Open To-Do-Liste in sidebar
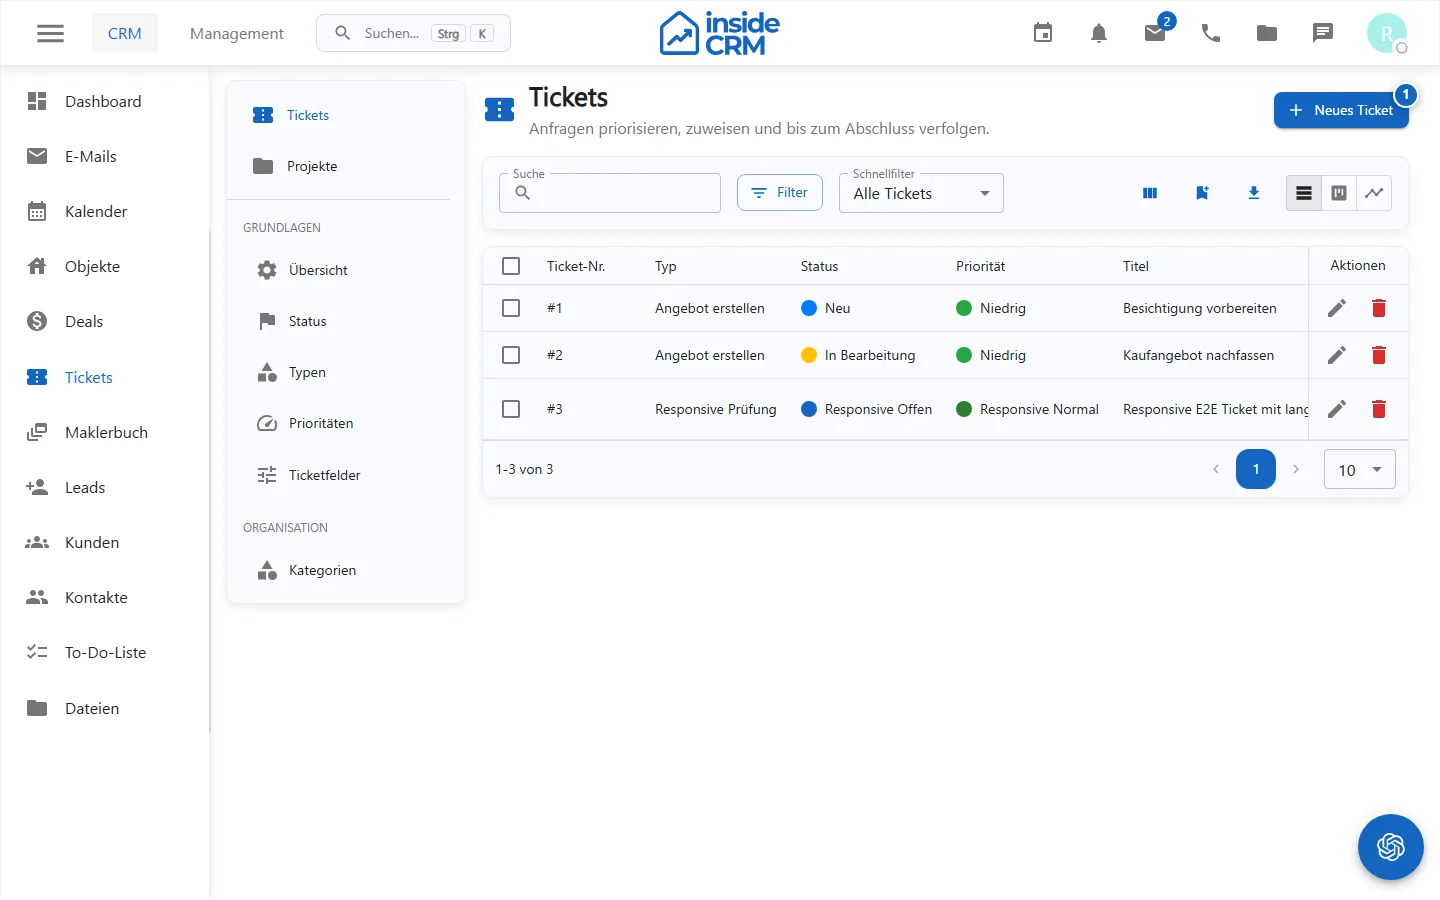 pos(105,652)
